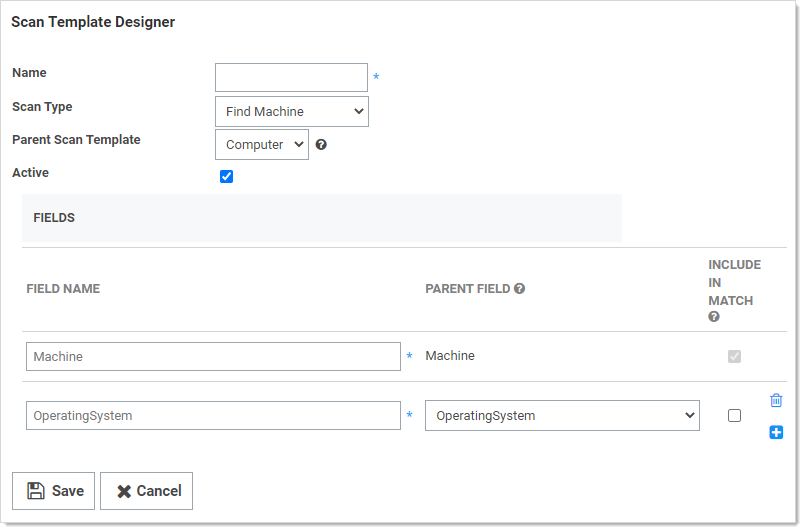Screen dimensions: 804x531
Task: Open OperatingSystem parent field dropdown
Action: pos(562,416)
